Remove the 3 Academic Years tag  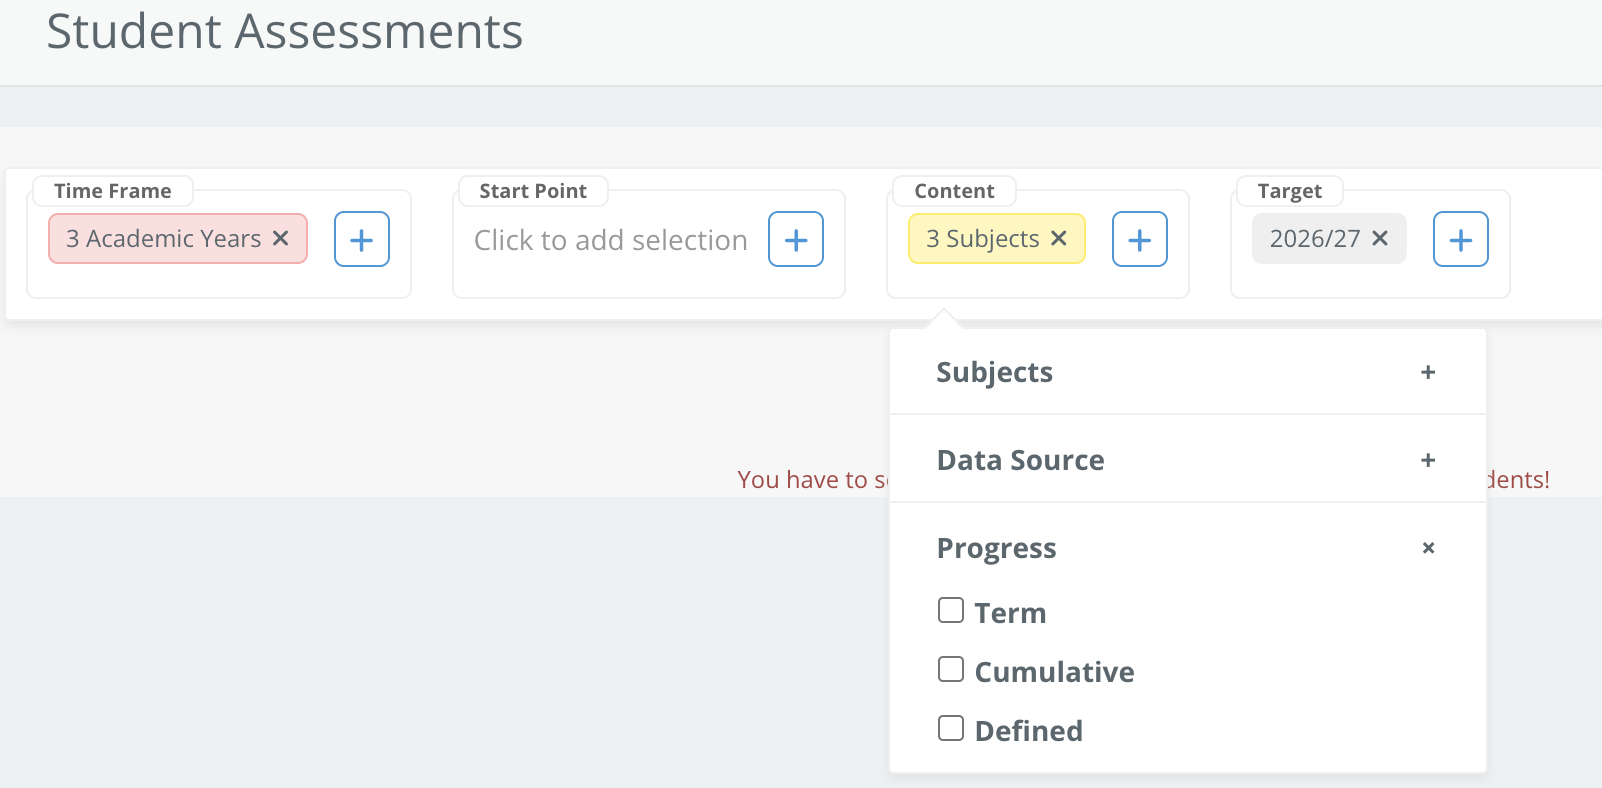(x=281, y=238)
